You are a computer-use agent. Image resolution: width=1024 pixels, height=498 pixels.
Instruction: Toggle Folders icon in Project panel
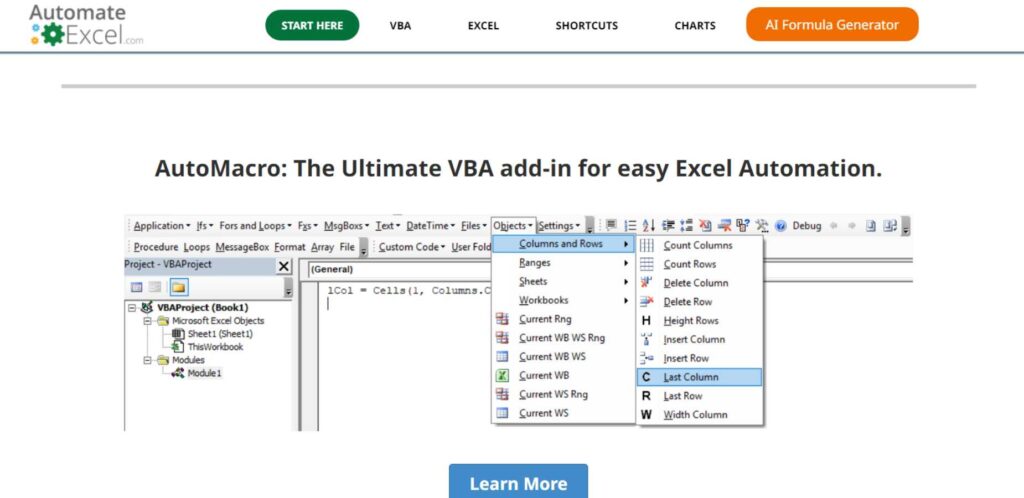178,287
